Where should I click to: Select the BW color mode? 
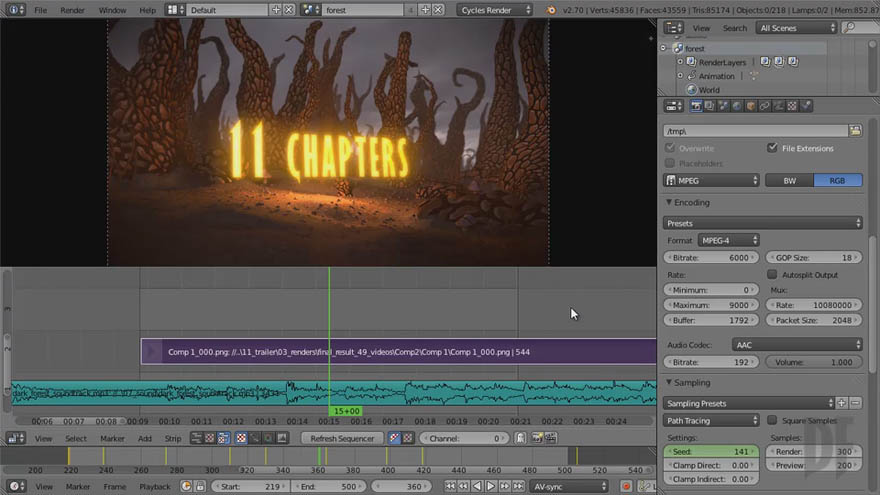tap(789, 180)
